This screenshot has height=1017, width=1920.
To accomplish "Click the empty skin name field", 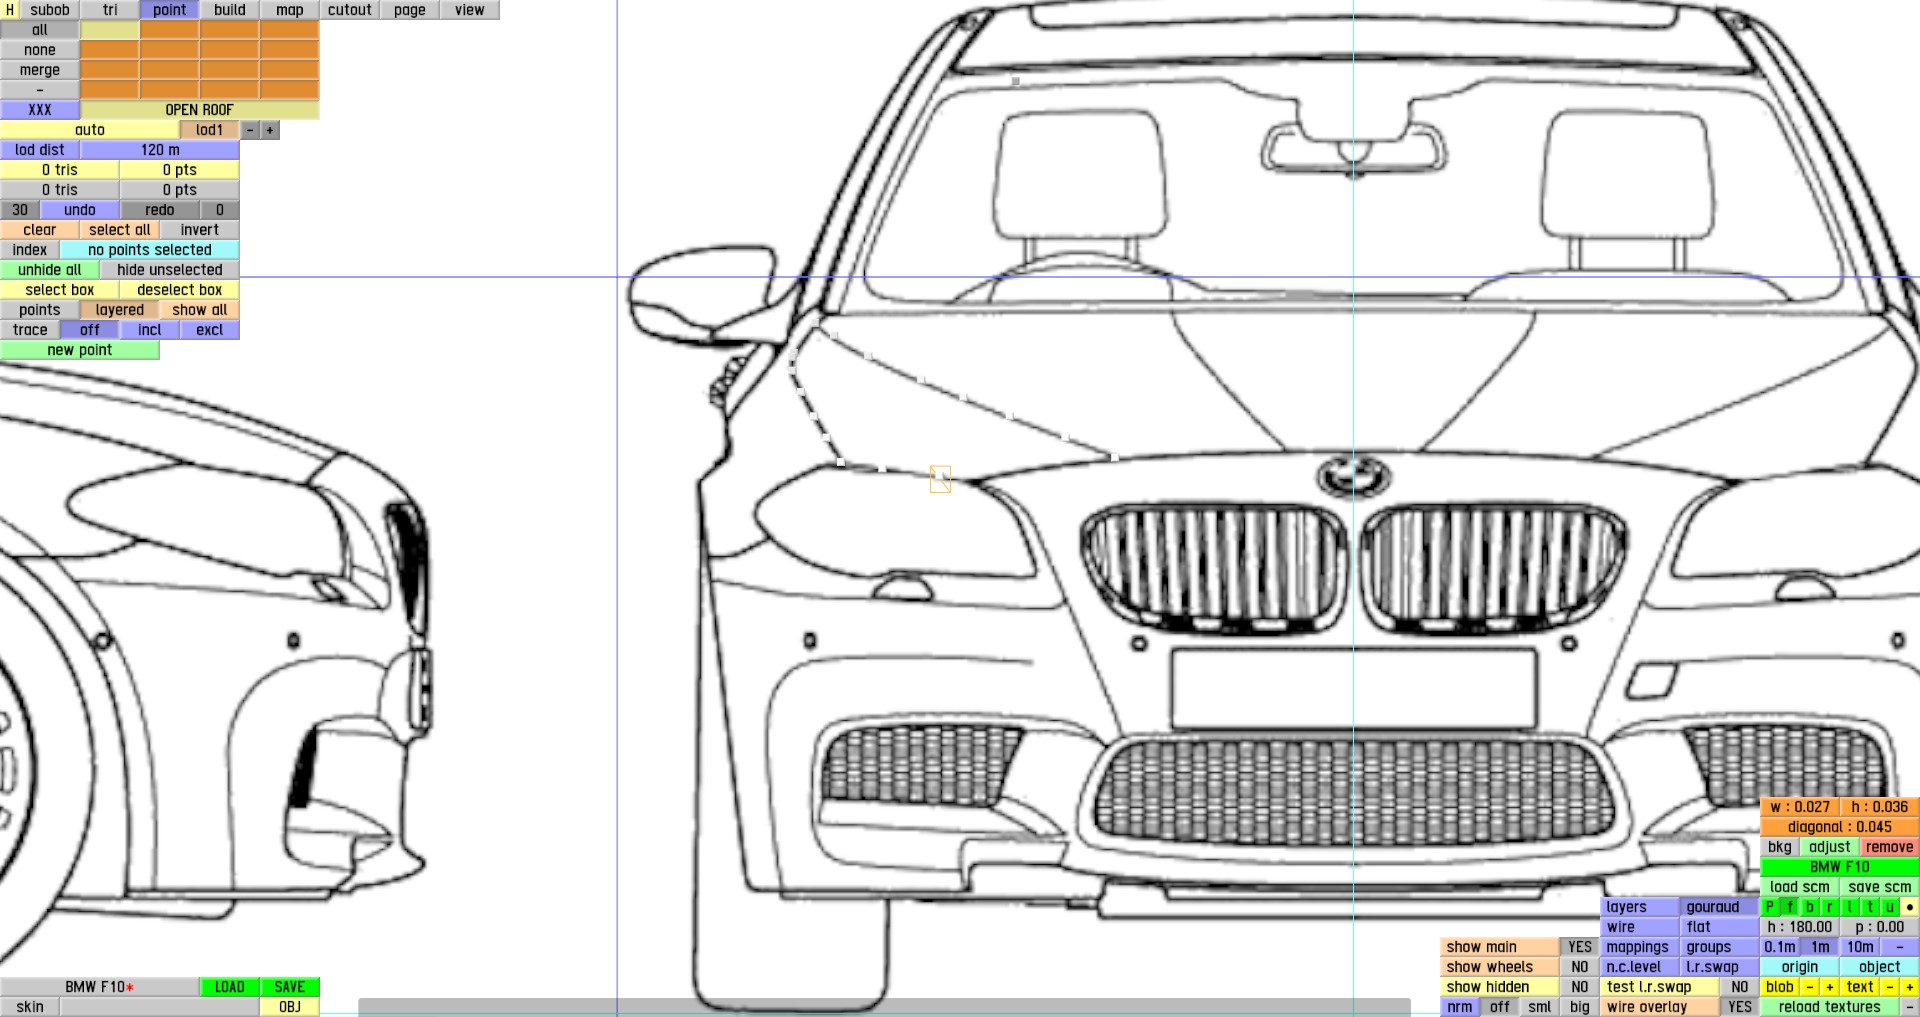I will (160, 1007).
